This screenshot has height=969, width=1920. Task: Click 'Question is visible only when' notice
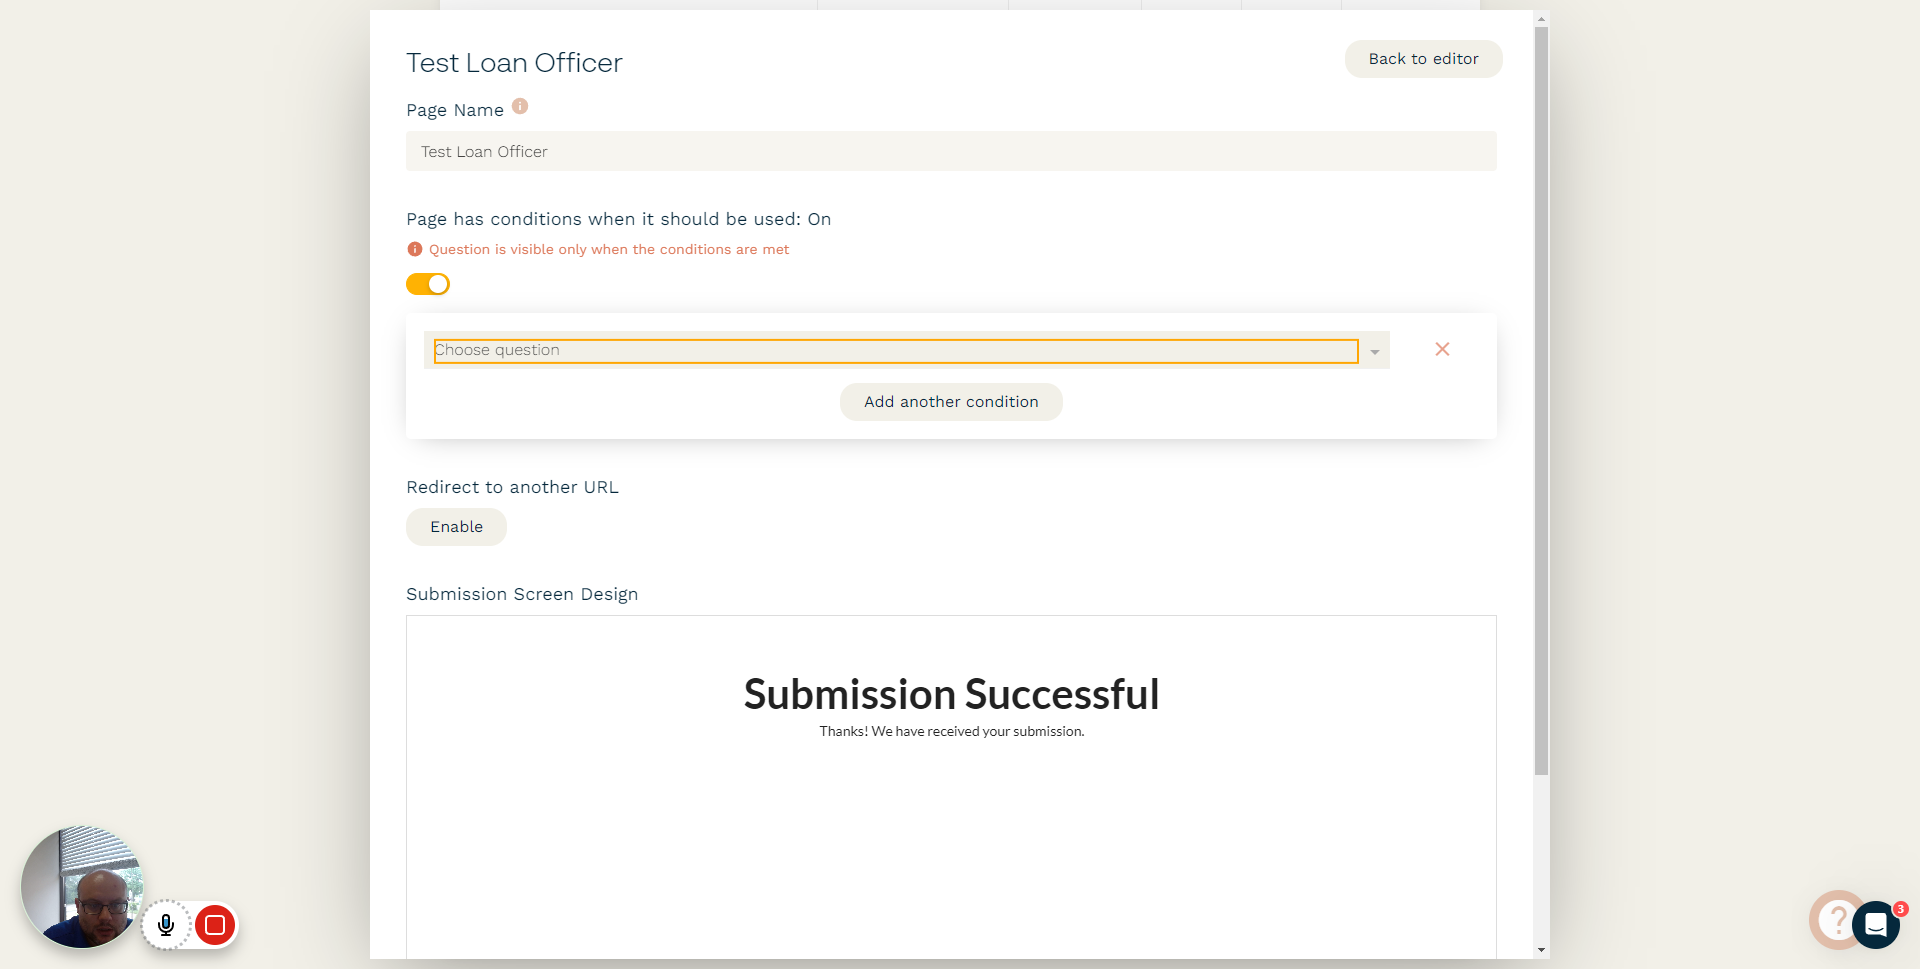609,249
